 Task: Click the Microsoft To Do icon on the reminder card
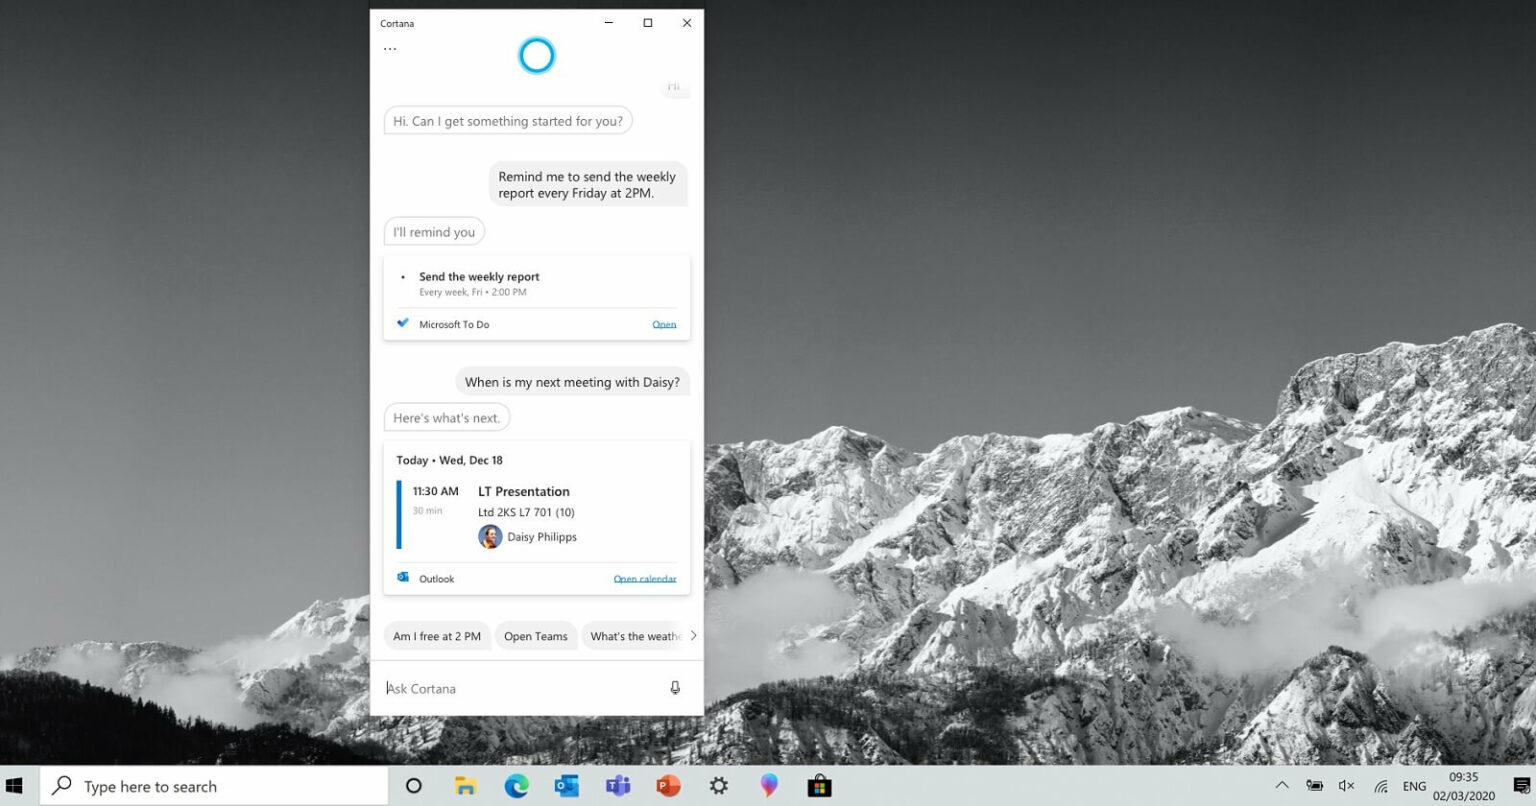(x=402, y=323)
